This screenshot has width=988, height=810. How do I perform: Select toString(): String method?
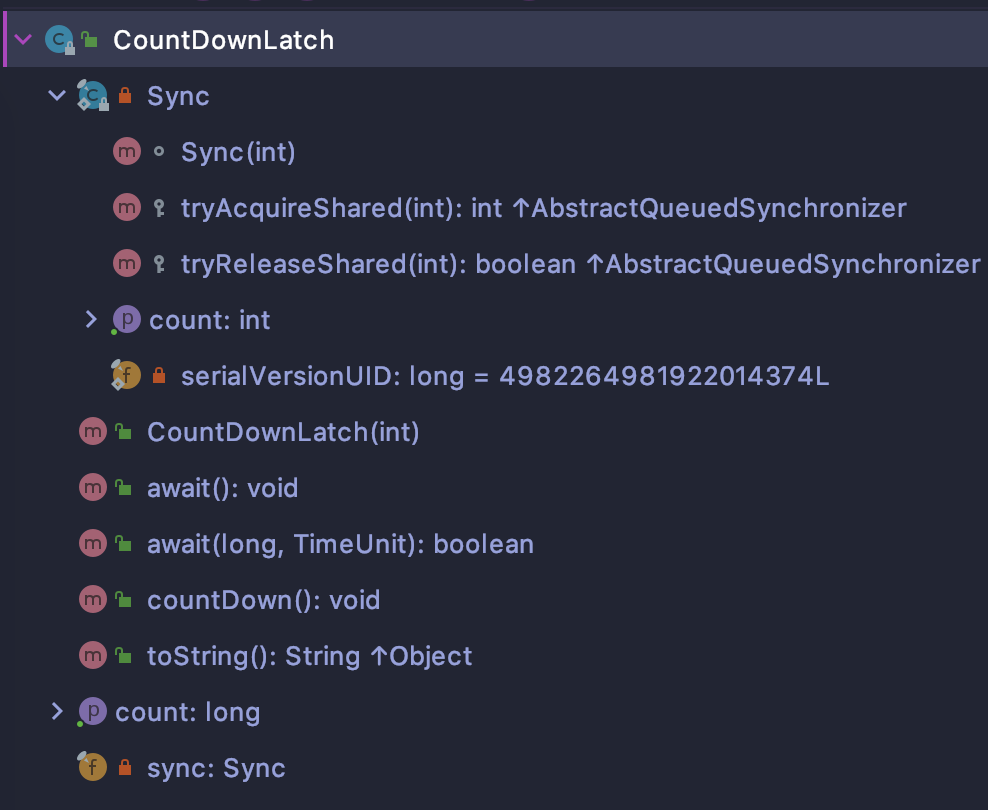pyautogui.click(x=309, y=656)
